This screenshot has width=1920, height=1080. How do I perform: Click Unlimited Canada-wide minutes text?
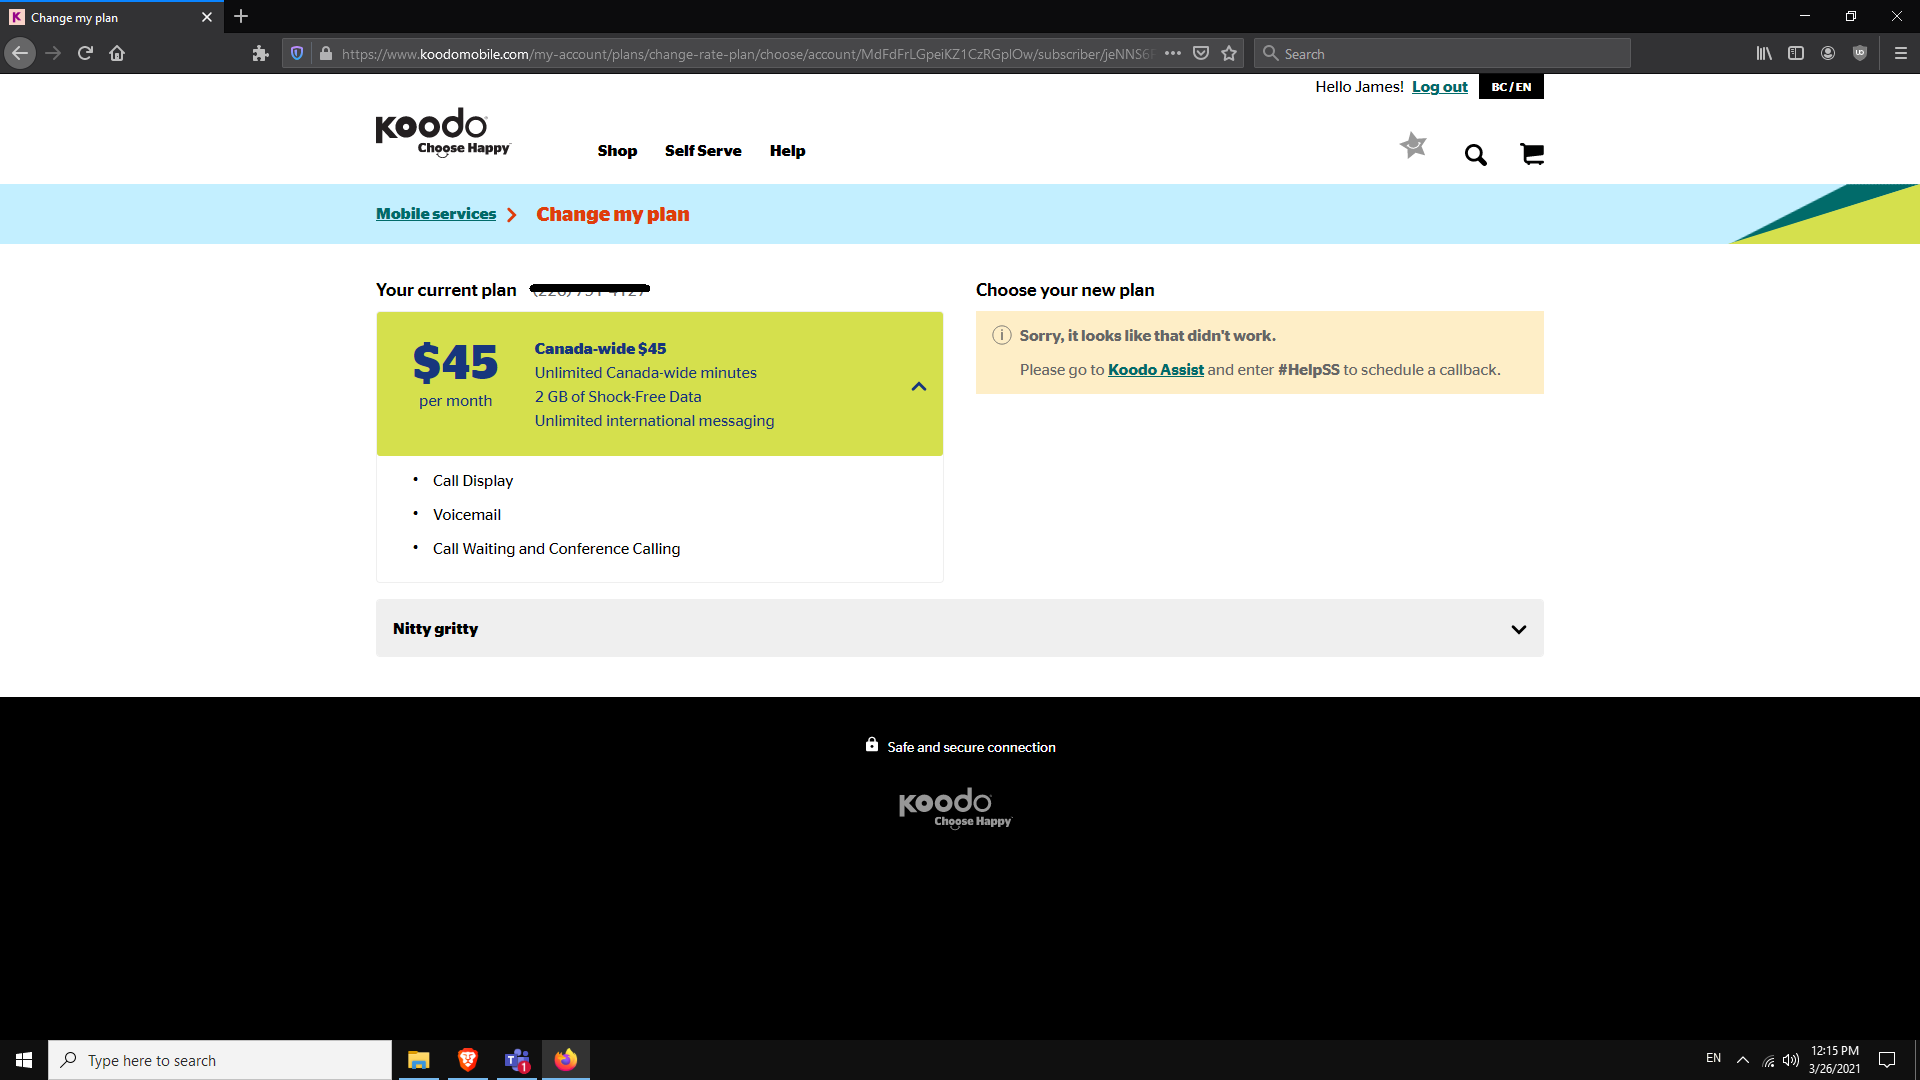click(645, 373)
